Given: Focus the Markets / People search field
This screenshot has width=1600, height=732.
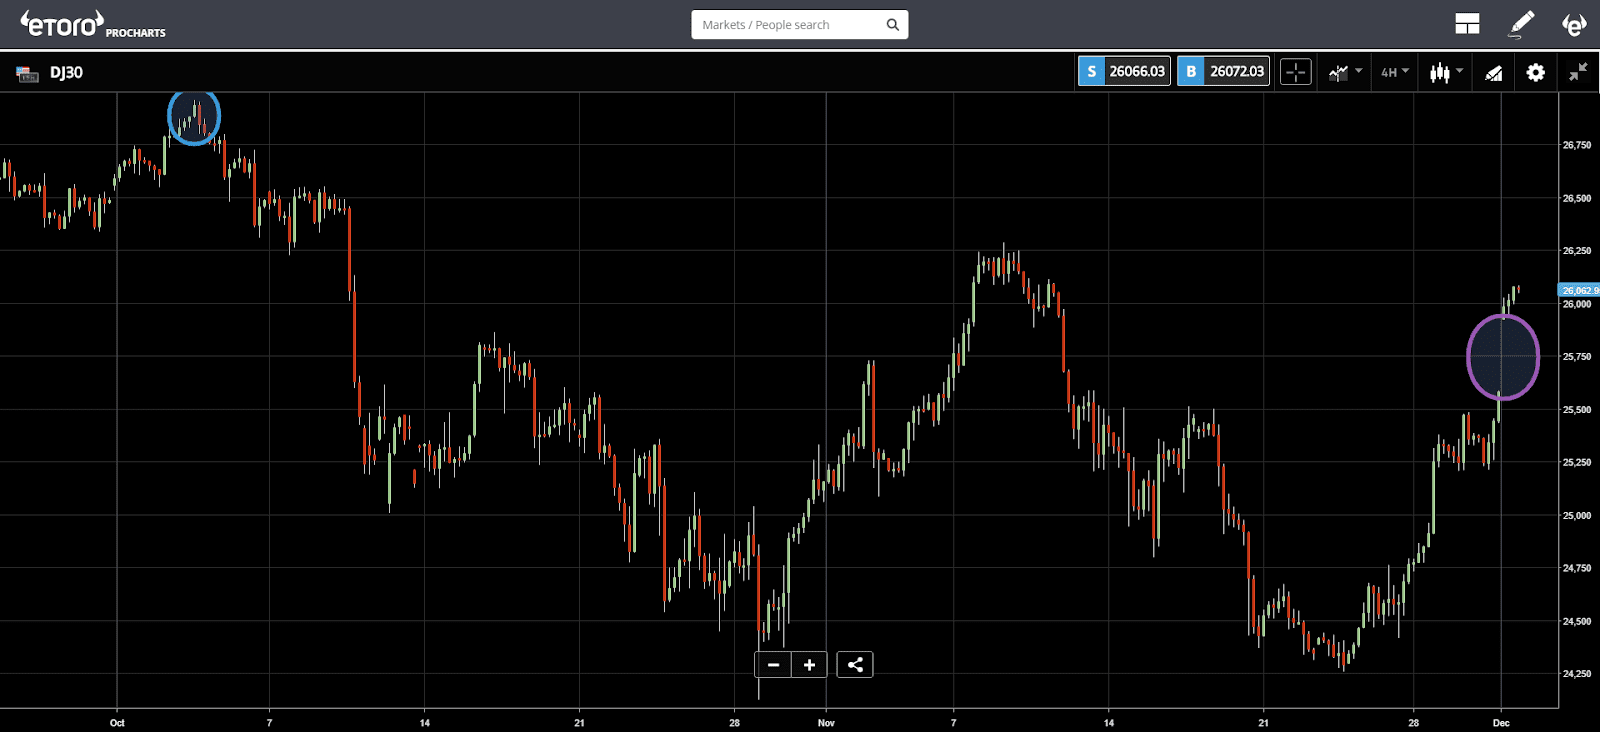Looking at the screenshot, I should coord(799,25).
